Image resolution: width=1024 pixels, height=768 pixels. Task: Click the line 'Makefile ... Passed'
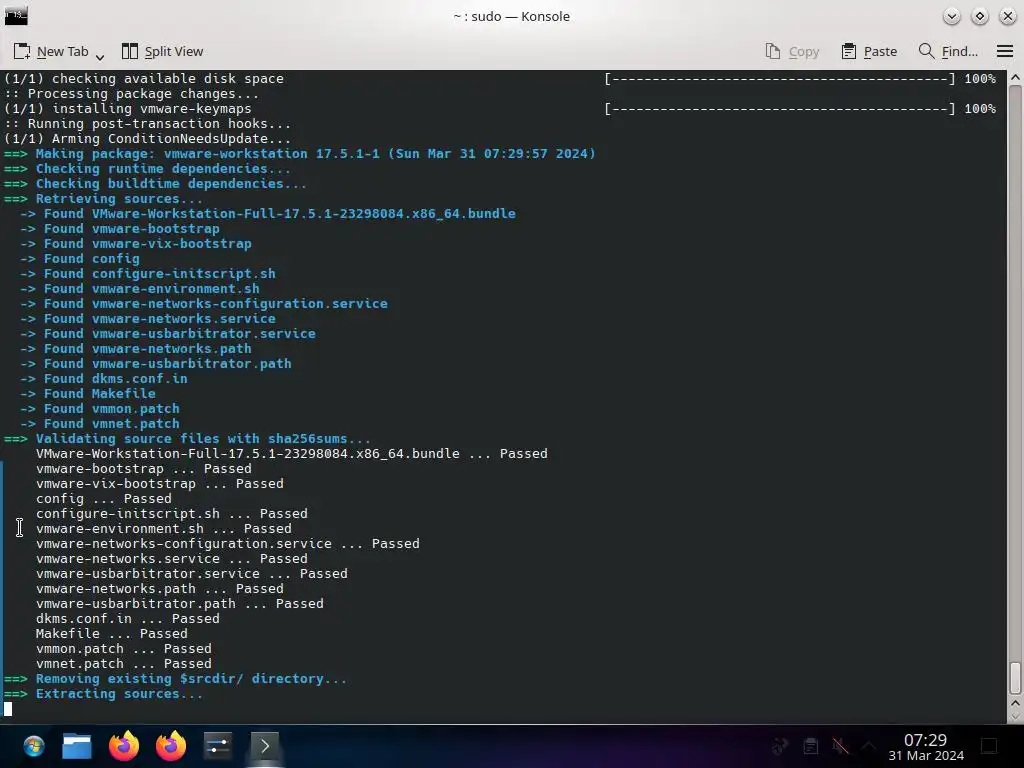(112, 633)
